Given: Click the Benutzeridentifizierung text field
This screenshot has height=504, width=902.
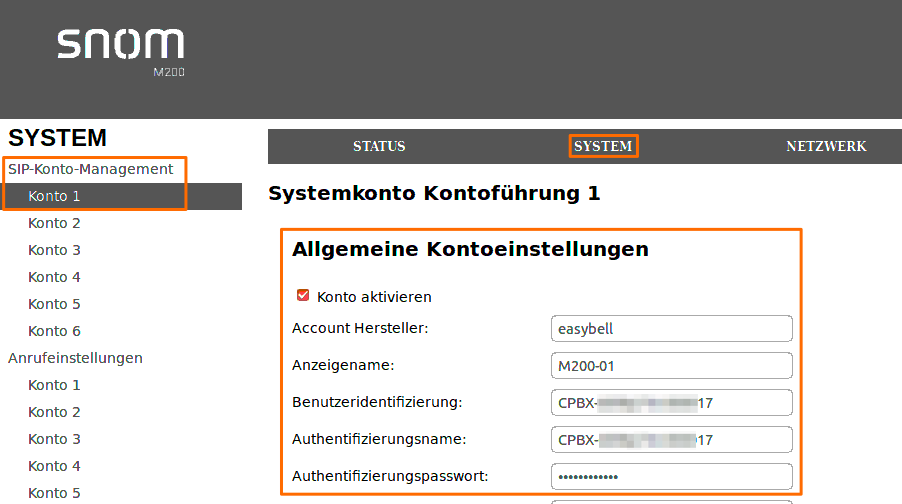Looking at the screenshot, I should click(671, 403).
